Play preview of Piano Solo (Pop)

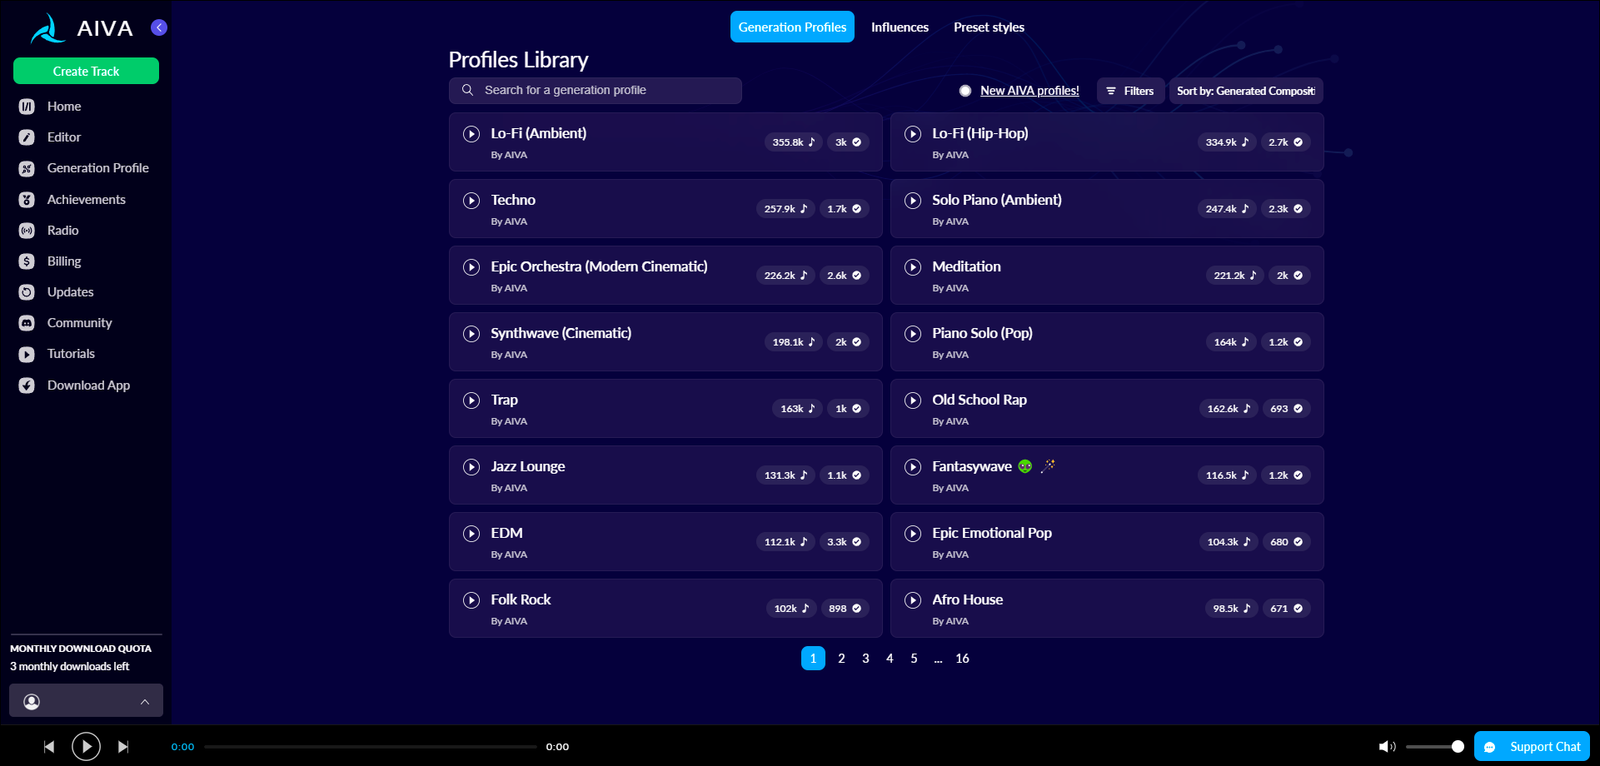coord(913,334)
